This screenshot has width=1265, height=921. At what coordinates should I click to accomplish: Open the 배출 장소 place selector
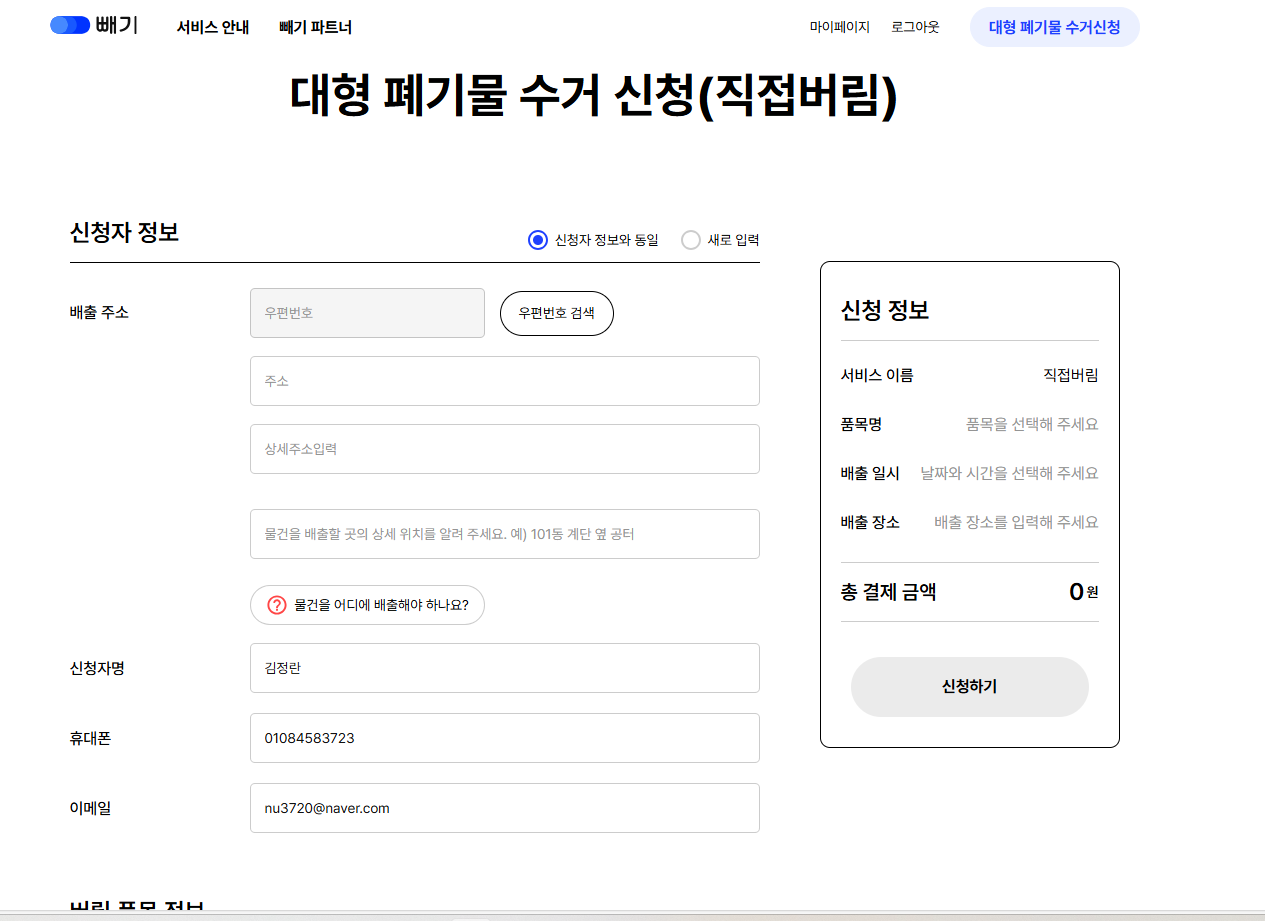(x=1013, y=521)
